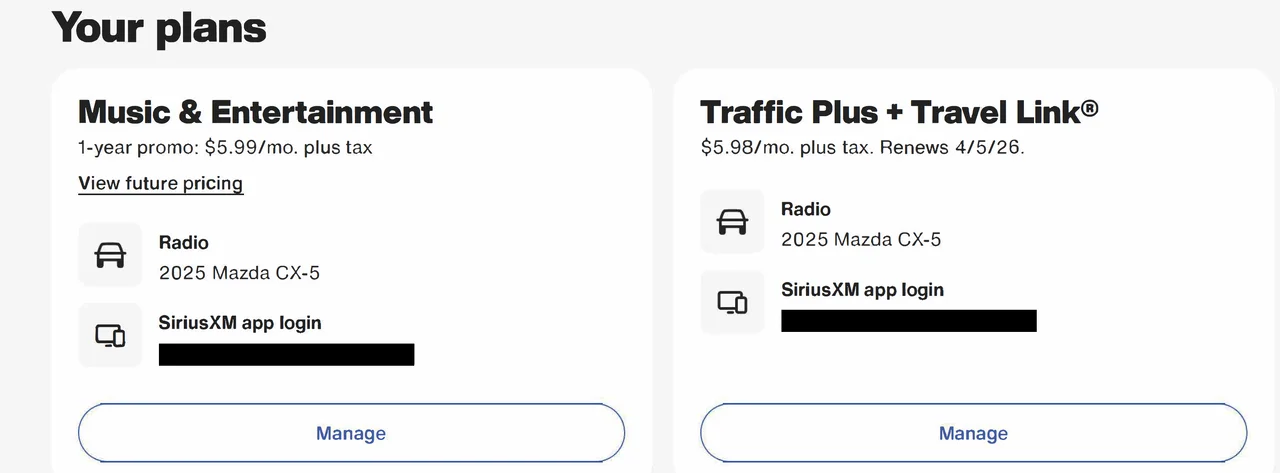
Task: Click the Your plans heading
Action: 159,27
